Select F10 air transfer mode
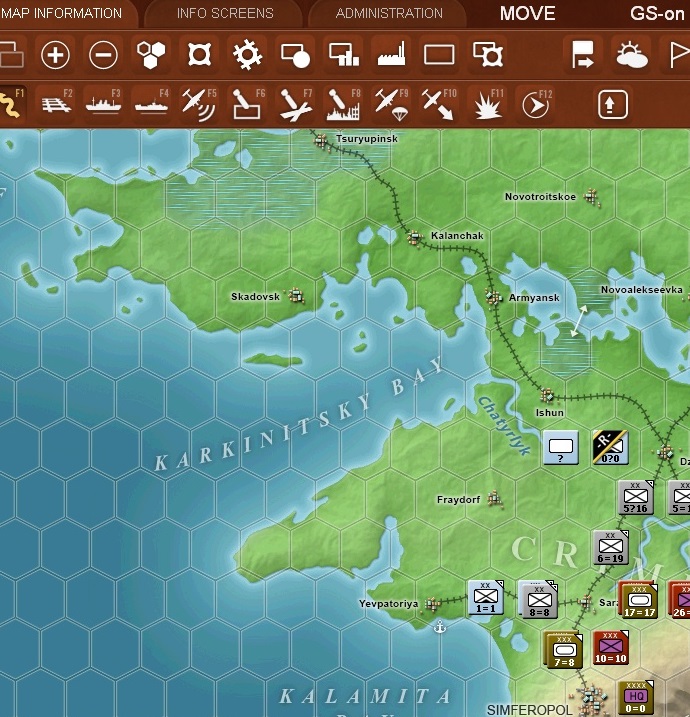The height and width of the screenshot is (717, 690). (x=439, y=104)
